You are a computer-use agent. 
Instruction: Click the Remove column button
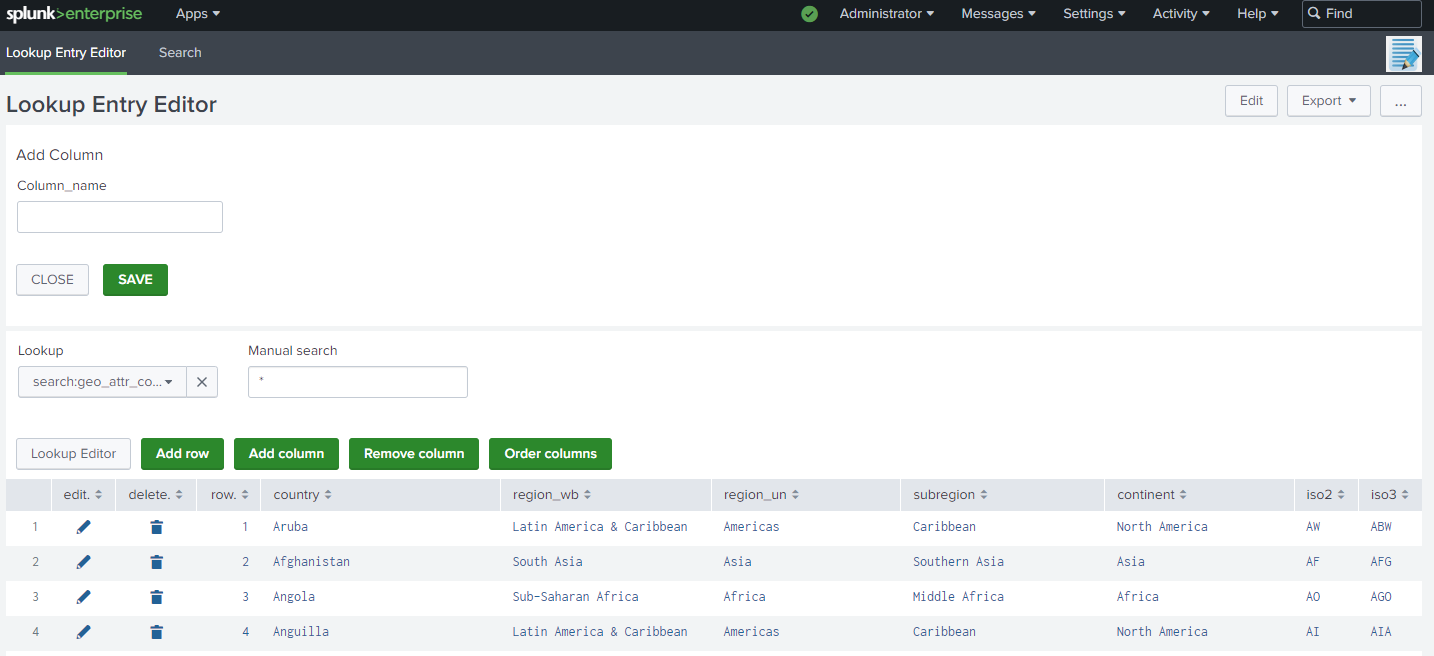click(414, 454)
